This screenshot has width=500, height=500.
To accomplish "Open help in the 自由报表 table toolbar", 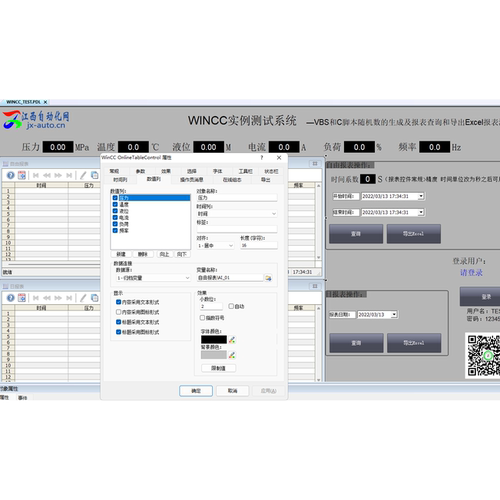I will (x=11, y=175).
